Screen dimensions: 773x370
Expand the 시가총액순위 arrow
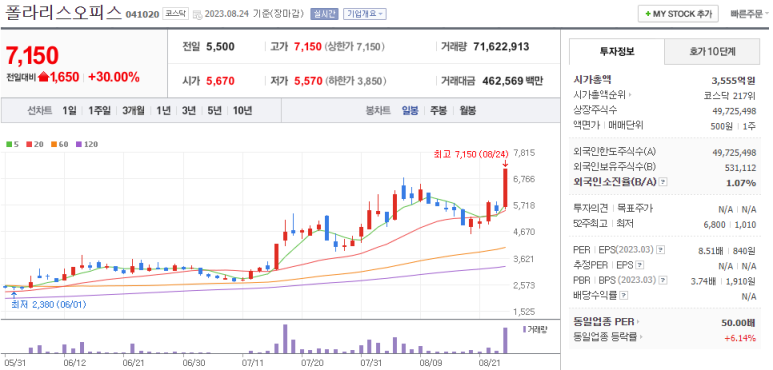pos(630,95)
